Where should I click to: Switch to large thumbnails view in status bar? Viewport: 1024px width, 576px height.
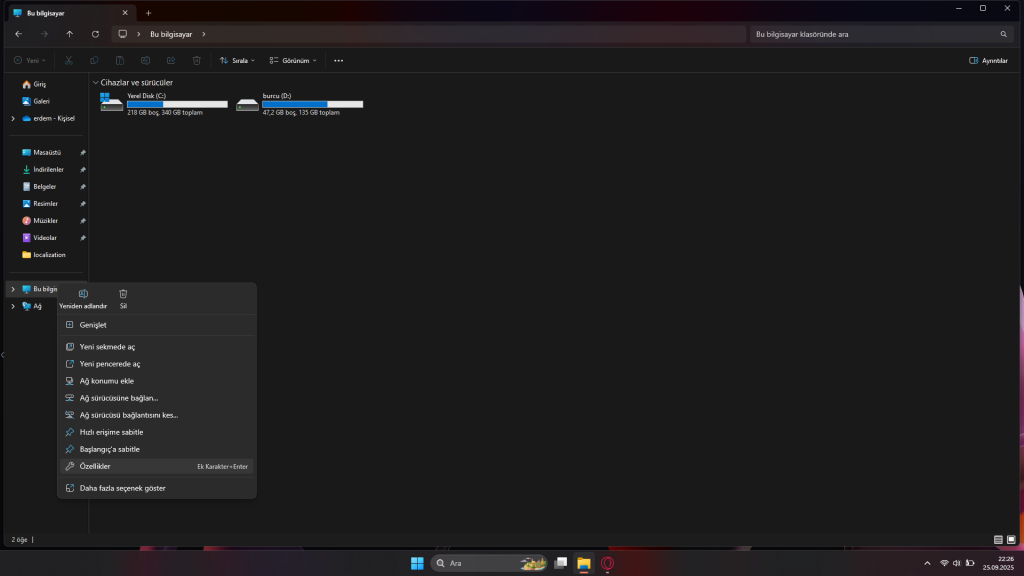(1011, 540)
